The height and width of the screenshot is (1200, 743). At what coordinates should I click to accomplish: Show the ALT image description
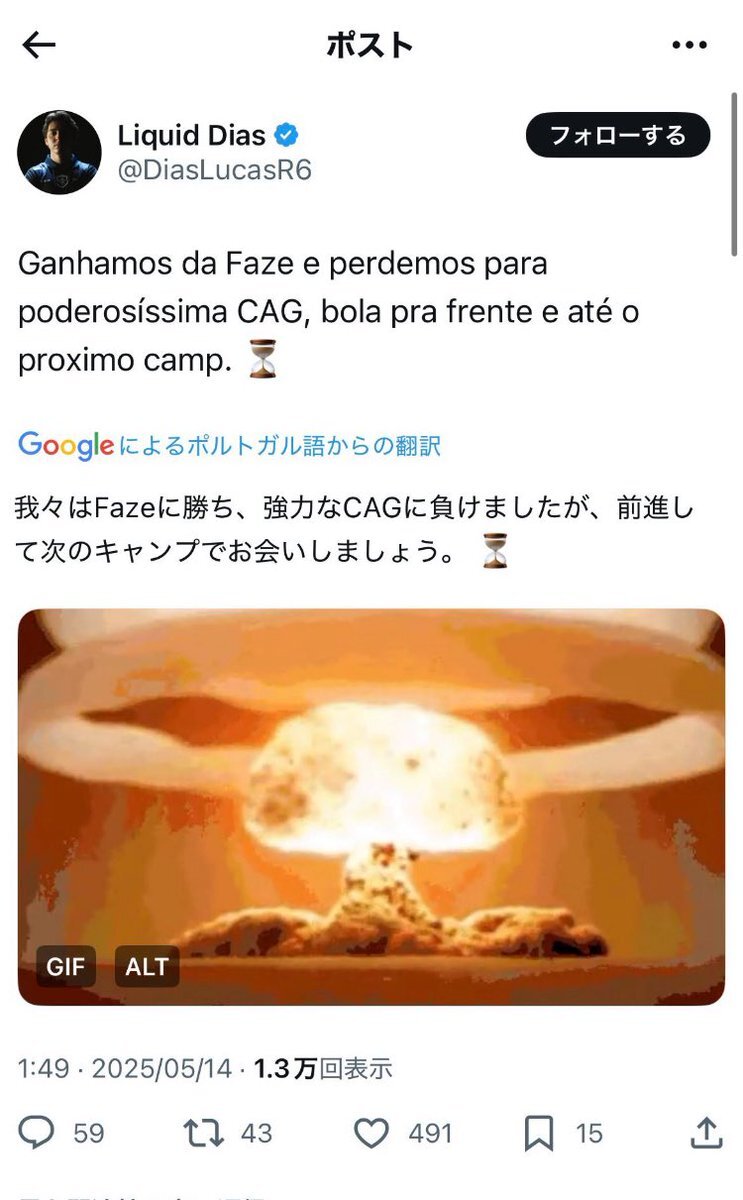click(x=147, y=967)
